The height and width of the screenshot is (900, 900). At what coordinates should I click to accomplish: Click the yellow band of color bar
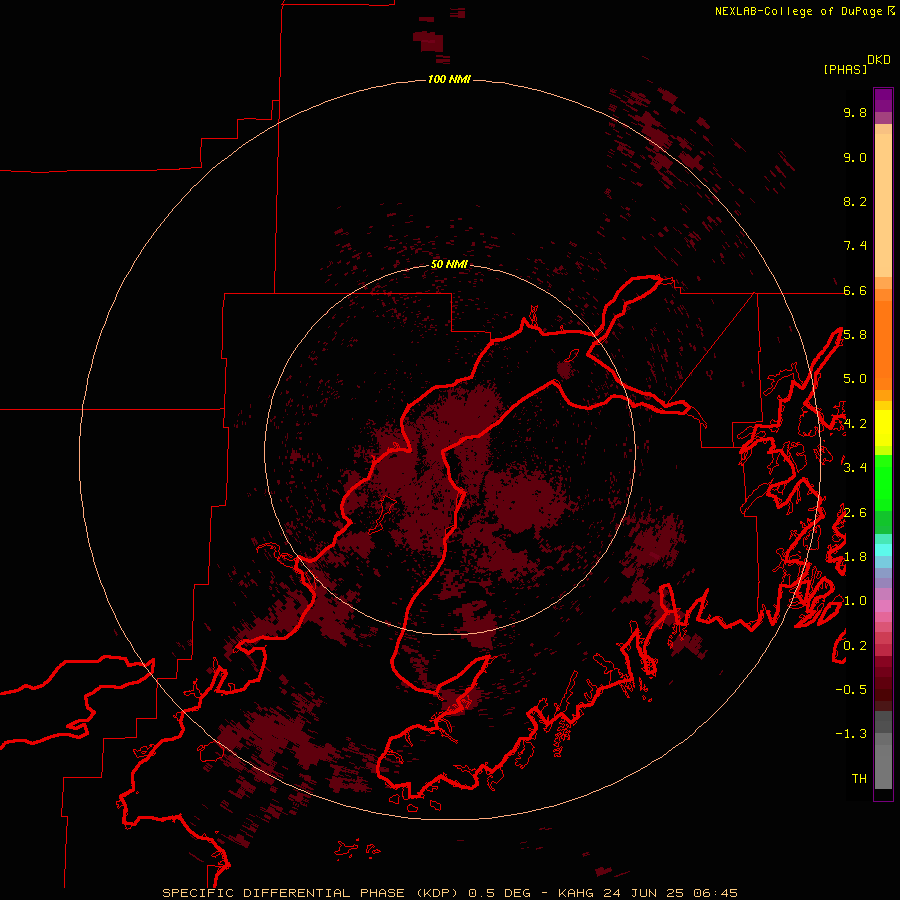click(883, 428)
